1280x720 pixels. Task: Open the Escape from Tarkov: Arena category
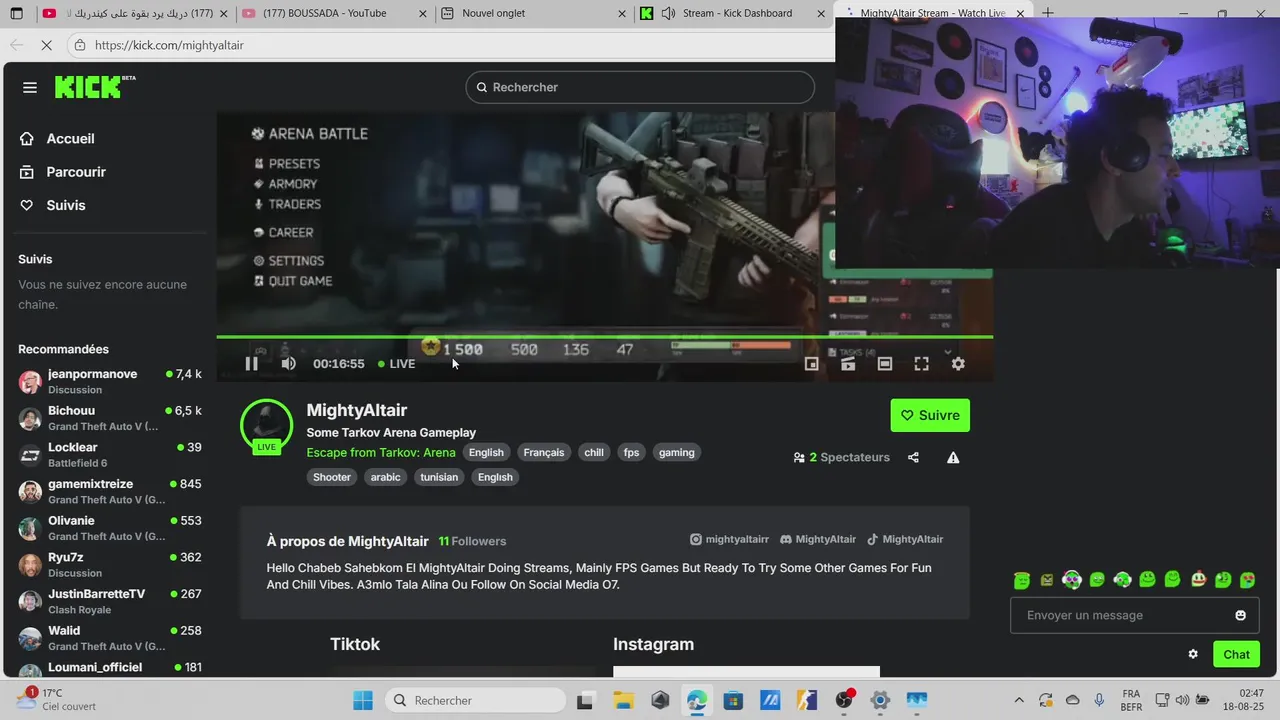pos(381,452)
